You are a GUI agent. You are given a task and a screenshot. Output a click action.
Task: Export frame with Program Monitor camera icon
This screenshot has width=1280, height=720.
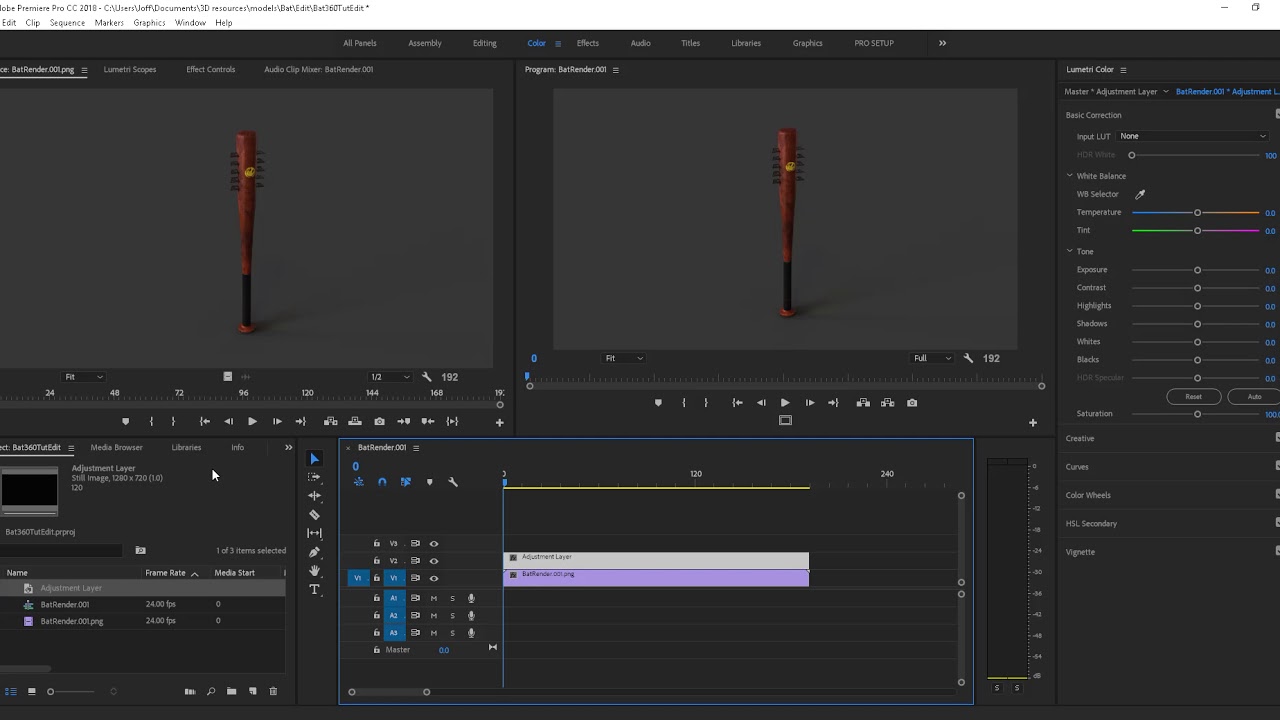point(912,403)
